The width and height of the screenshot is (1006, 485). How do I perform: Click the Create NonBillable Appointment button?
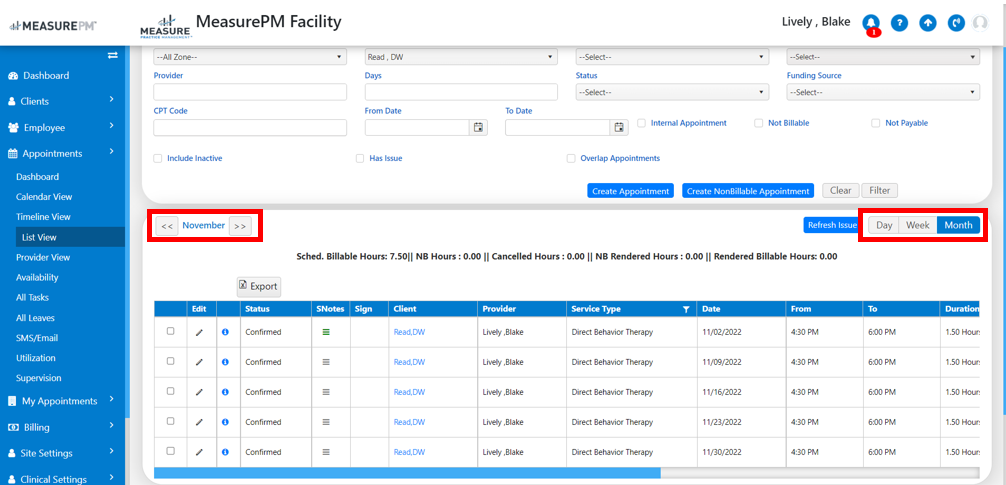(748, 191)
